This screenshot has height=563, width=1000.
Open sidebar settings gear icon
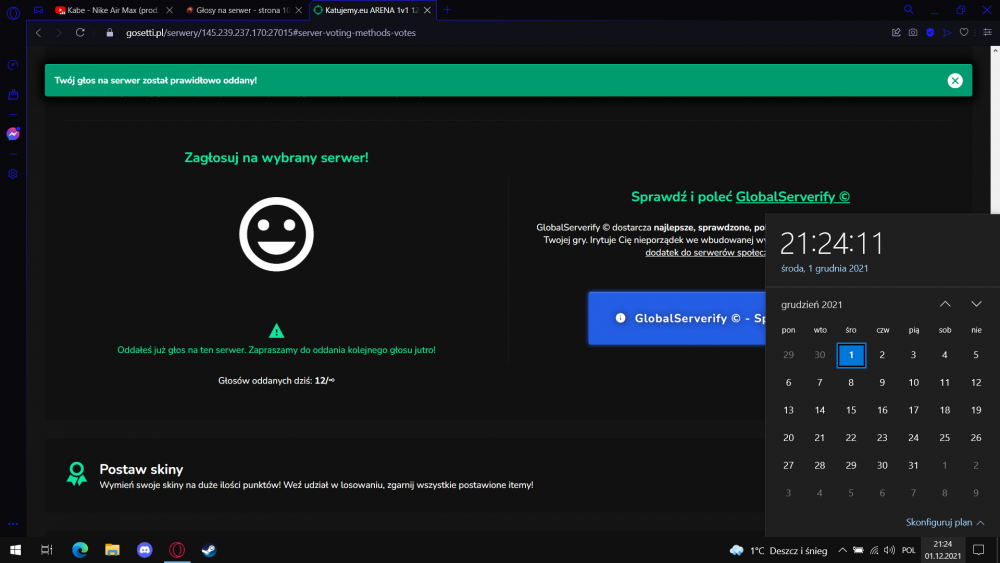coord(13,174)
